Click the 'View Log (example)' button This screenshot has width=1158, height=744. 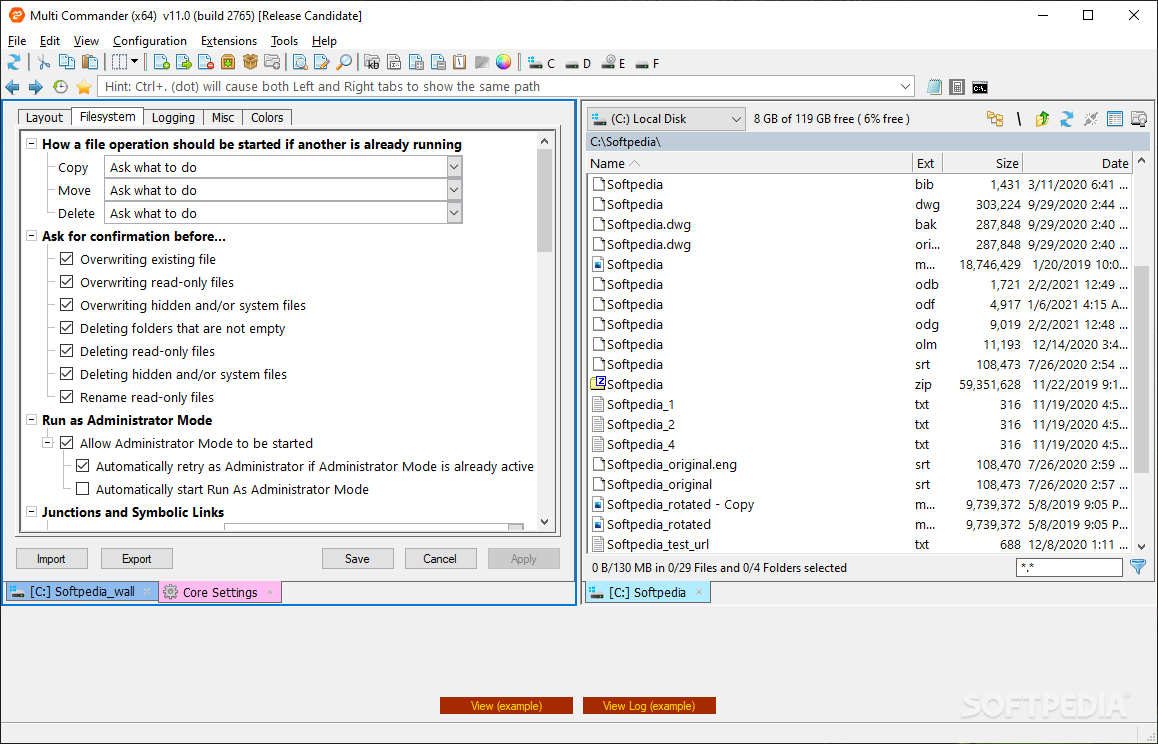point(649,706)
